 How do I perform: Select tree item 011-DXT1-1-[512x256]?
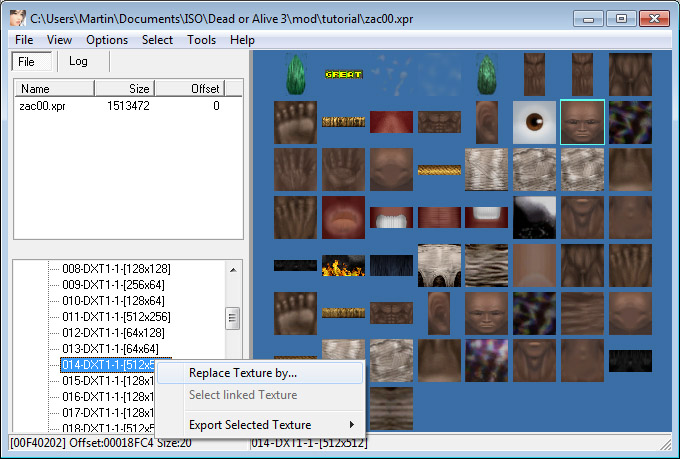116,317
